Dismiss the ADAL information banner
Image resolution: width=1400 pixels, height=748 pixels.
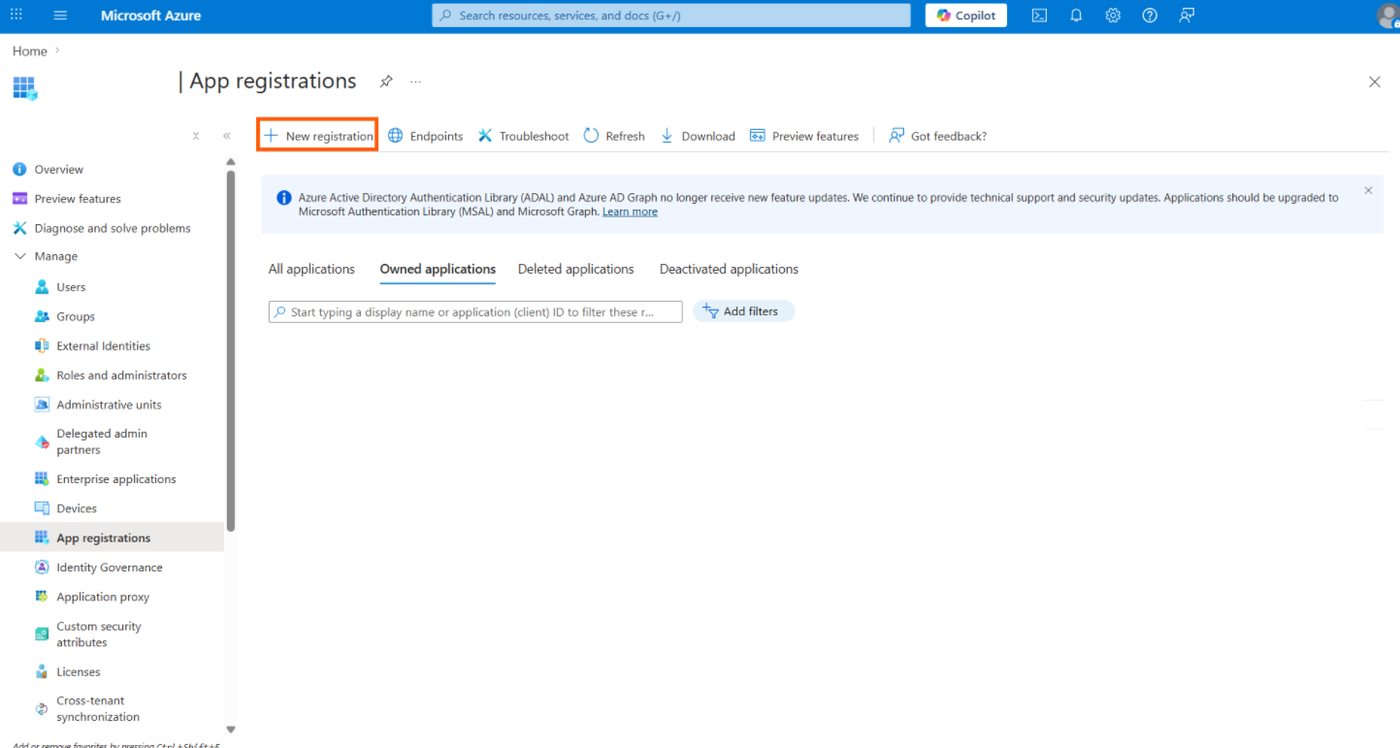click(x=1368, y=190)
